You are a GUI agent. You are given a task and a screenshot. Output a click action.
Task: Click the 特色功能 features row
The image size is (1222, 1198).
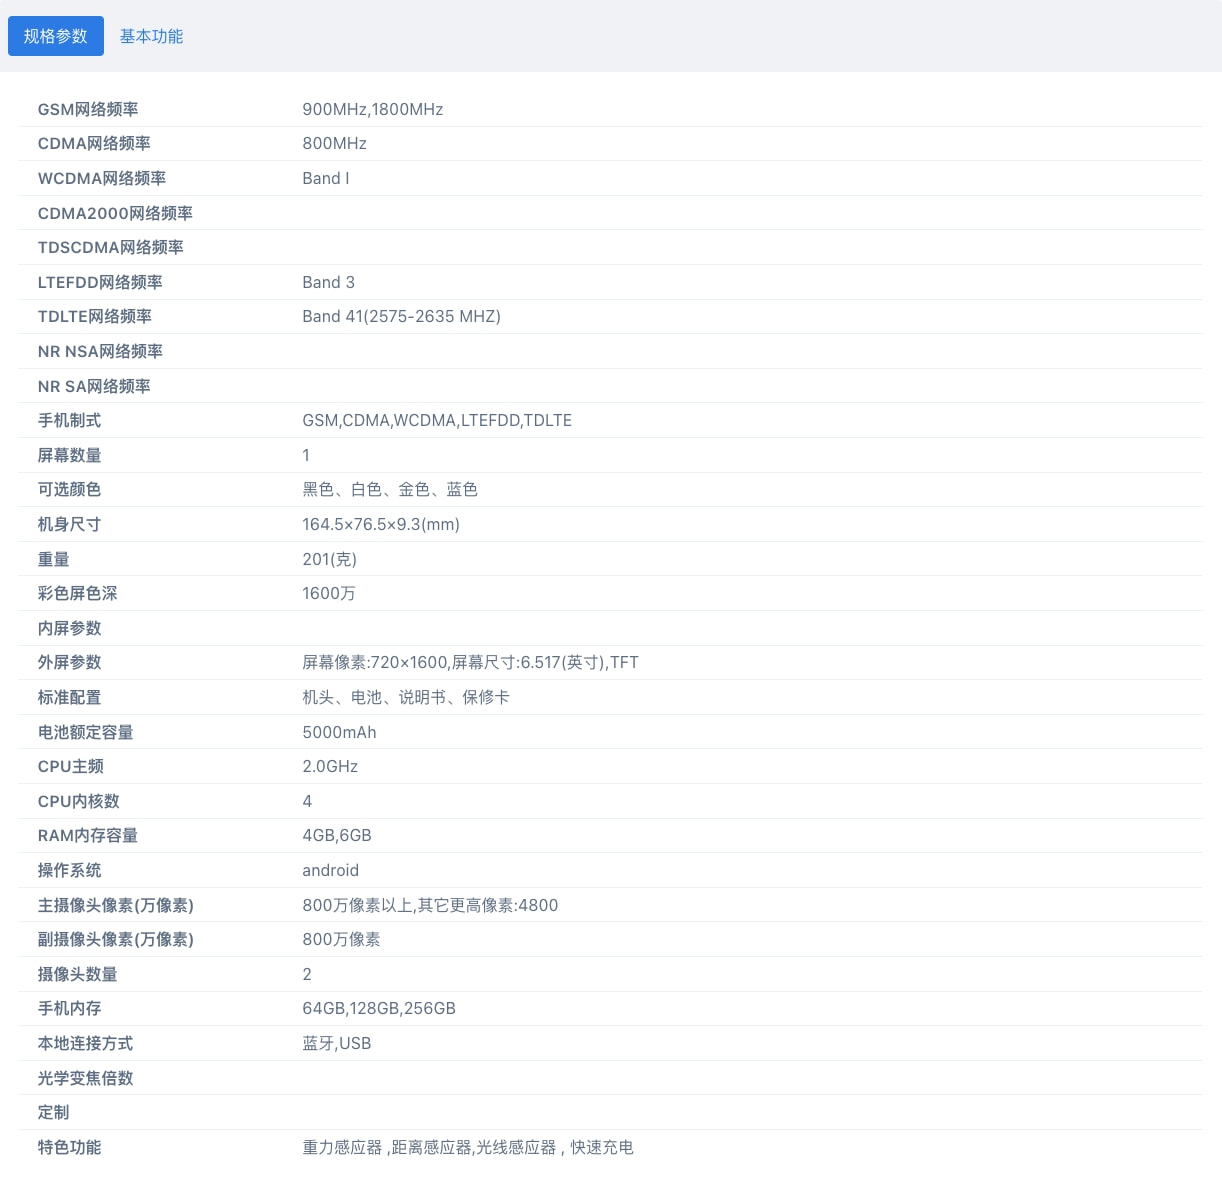69,1147
